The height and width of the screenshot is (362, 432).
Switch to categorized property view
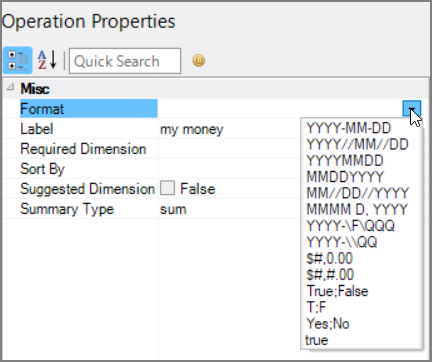(18, 60)
